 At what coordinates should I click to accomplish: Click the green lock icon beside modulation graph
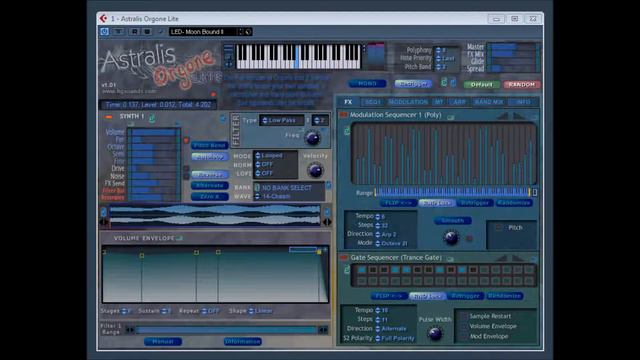pyautogui.click(x=347, y=131)
